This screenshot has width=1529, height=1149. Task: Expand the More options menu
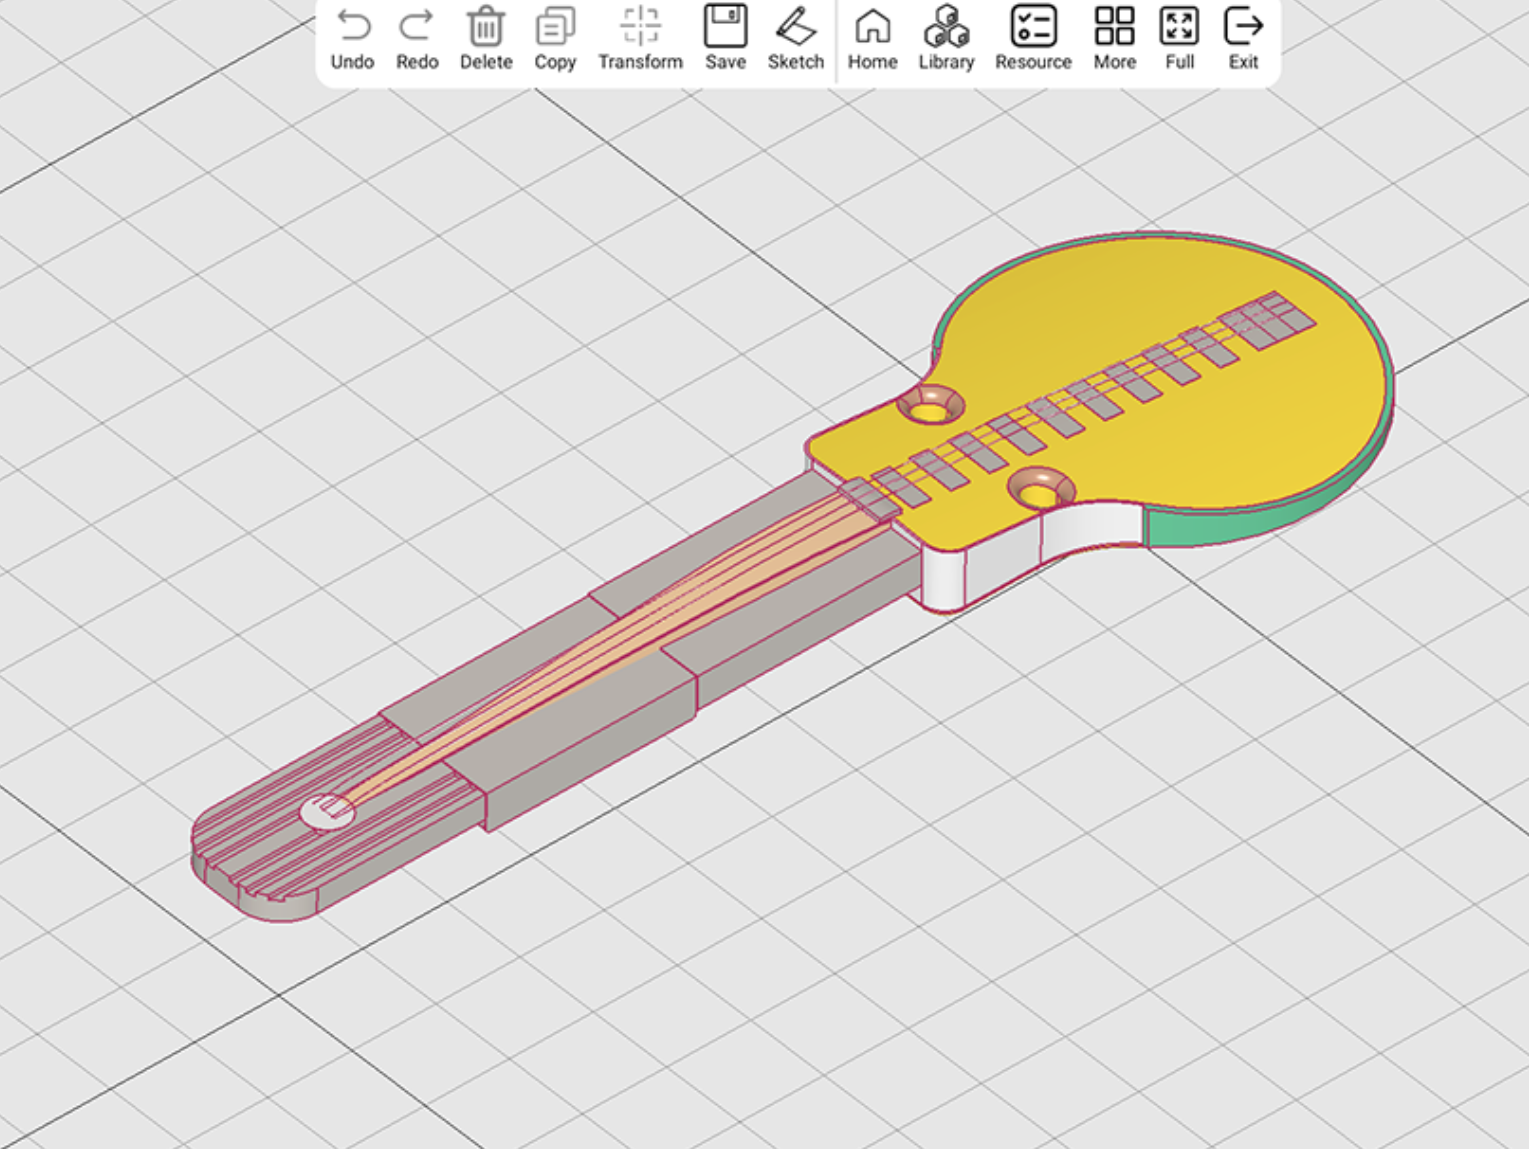click(1114, 27)
